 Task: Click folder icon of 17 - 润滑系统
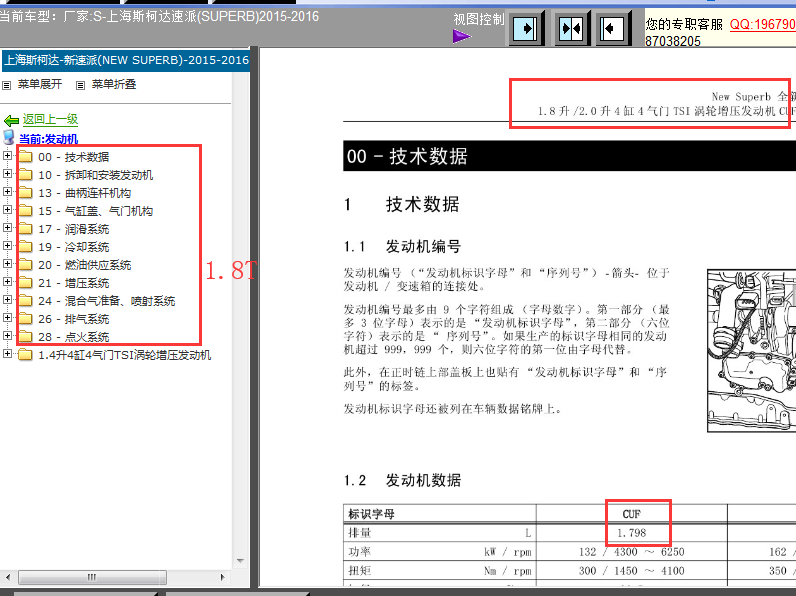[x=25, y=228]
